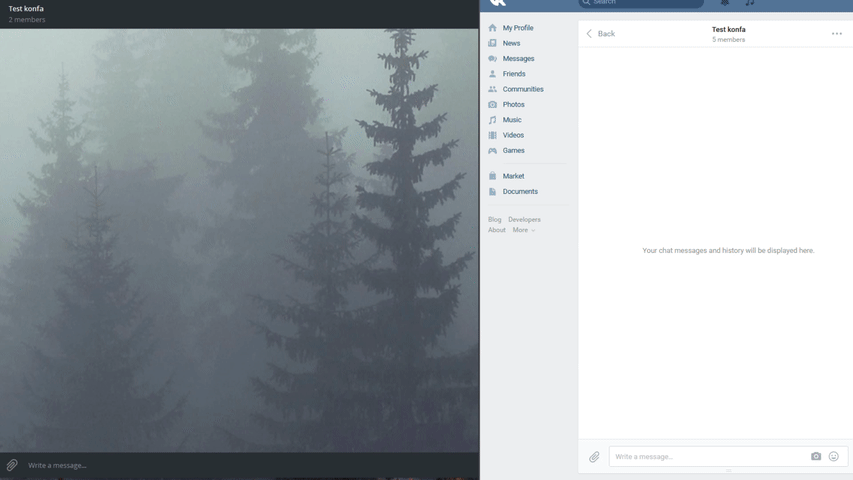This screenshot has height=480, width=853.
Task: Click the home icon beside My Profile
Action: pos(492,28)
